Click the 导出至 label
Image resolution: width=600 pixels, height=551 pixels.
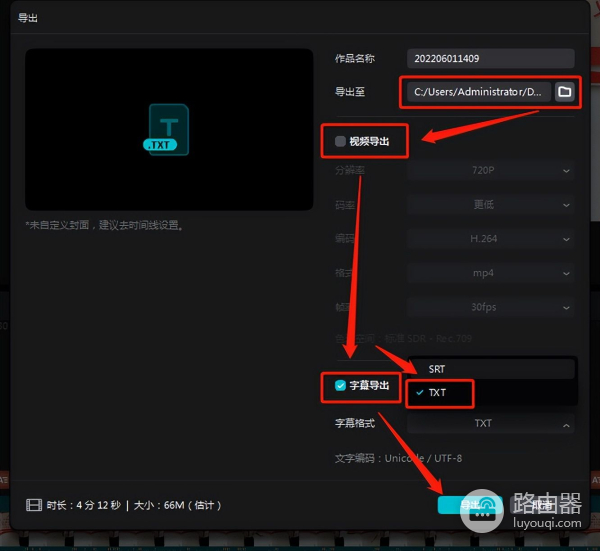[x=350, y=92]
